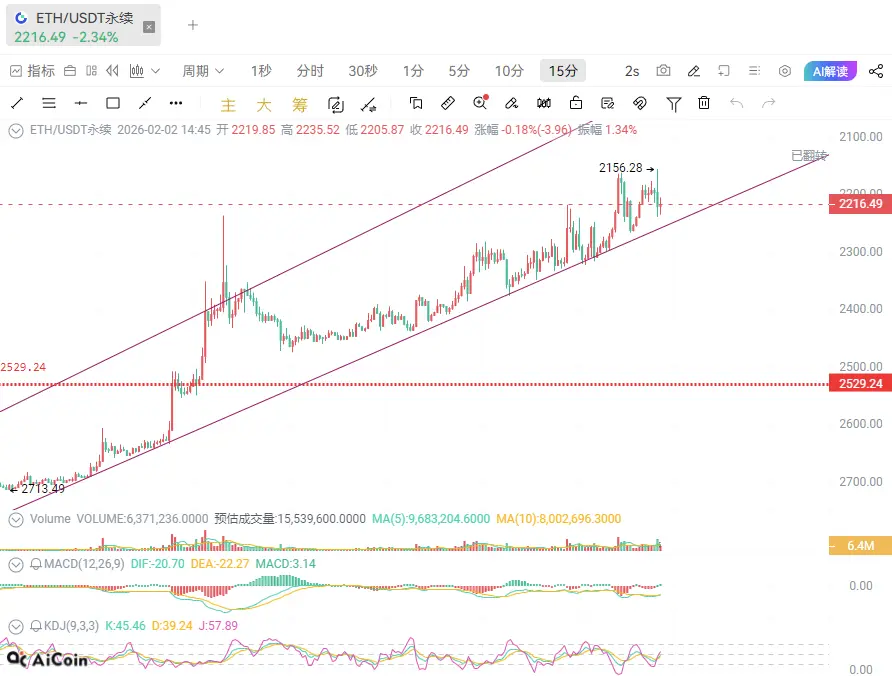The height and width of the screenshot is (676, 892).
Task: Click the rewind replay icon
Action: 113,71
